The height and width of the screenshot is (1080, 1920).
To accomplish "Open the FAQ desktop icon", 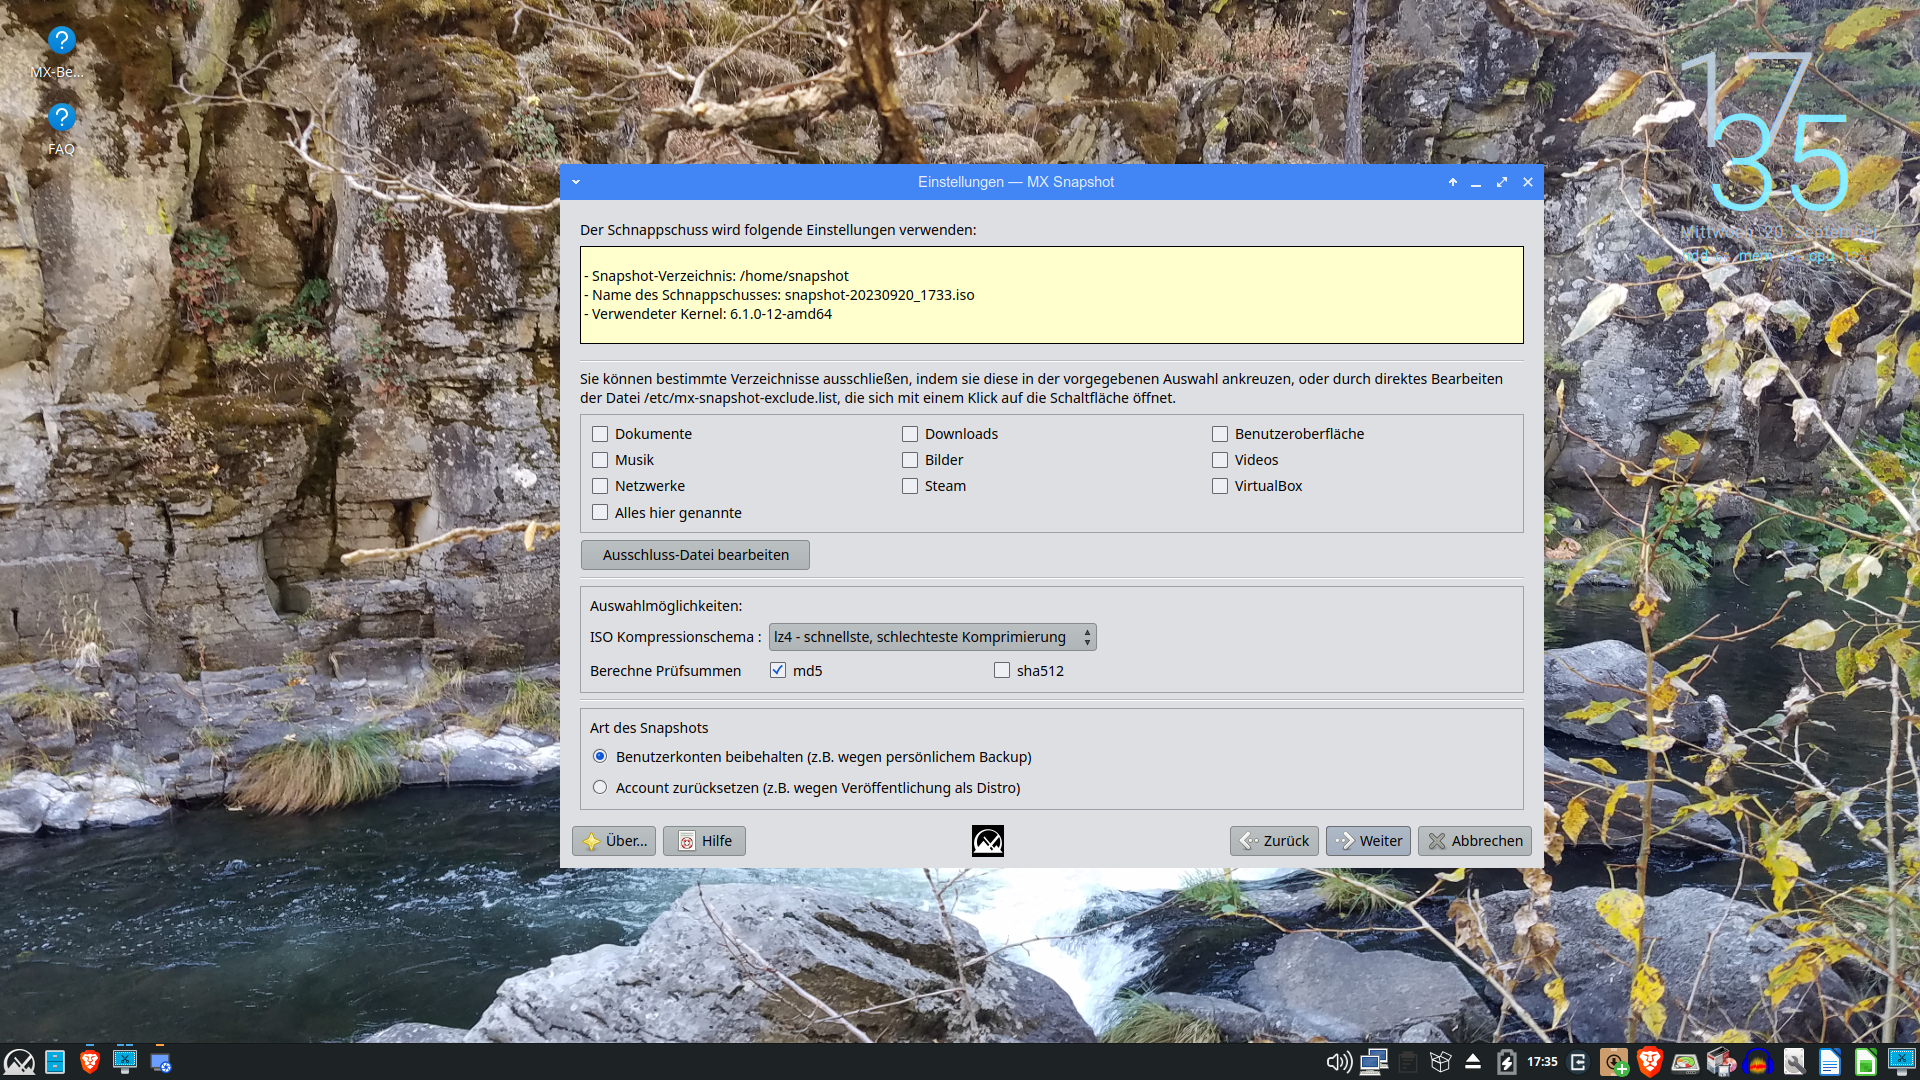I will 61,119.
